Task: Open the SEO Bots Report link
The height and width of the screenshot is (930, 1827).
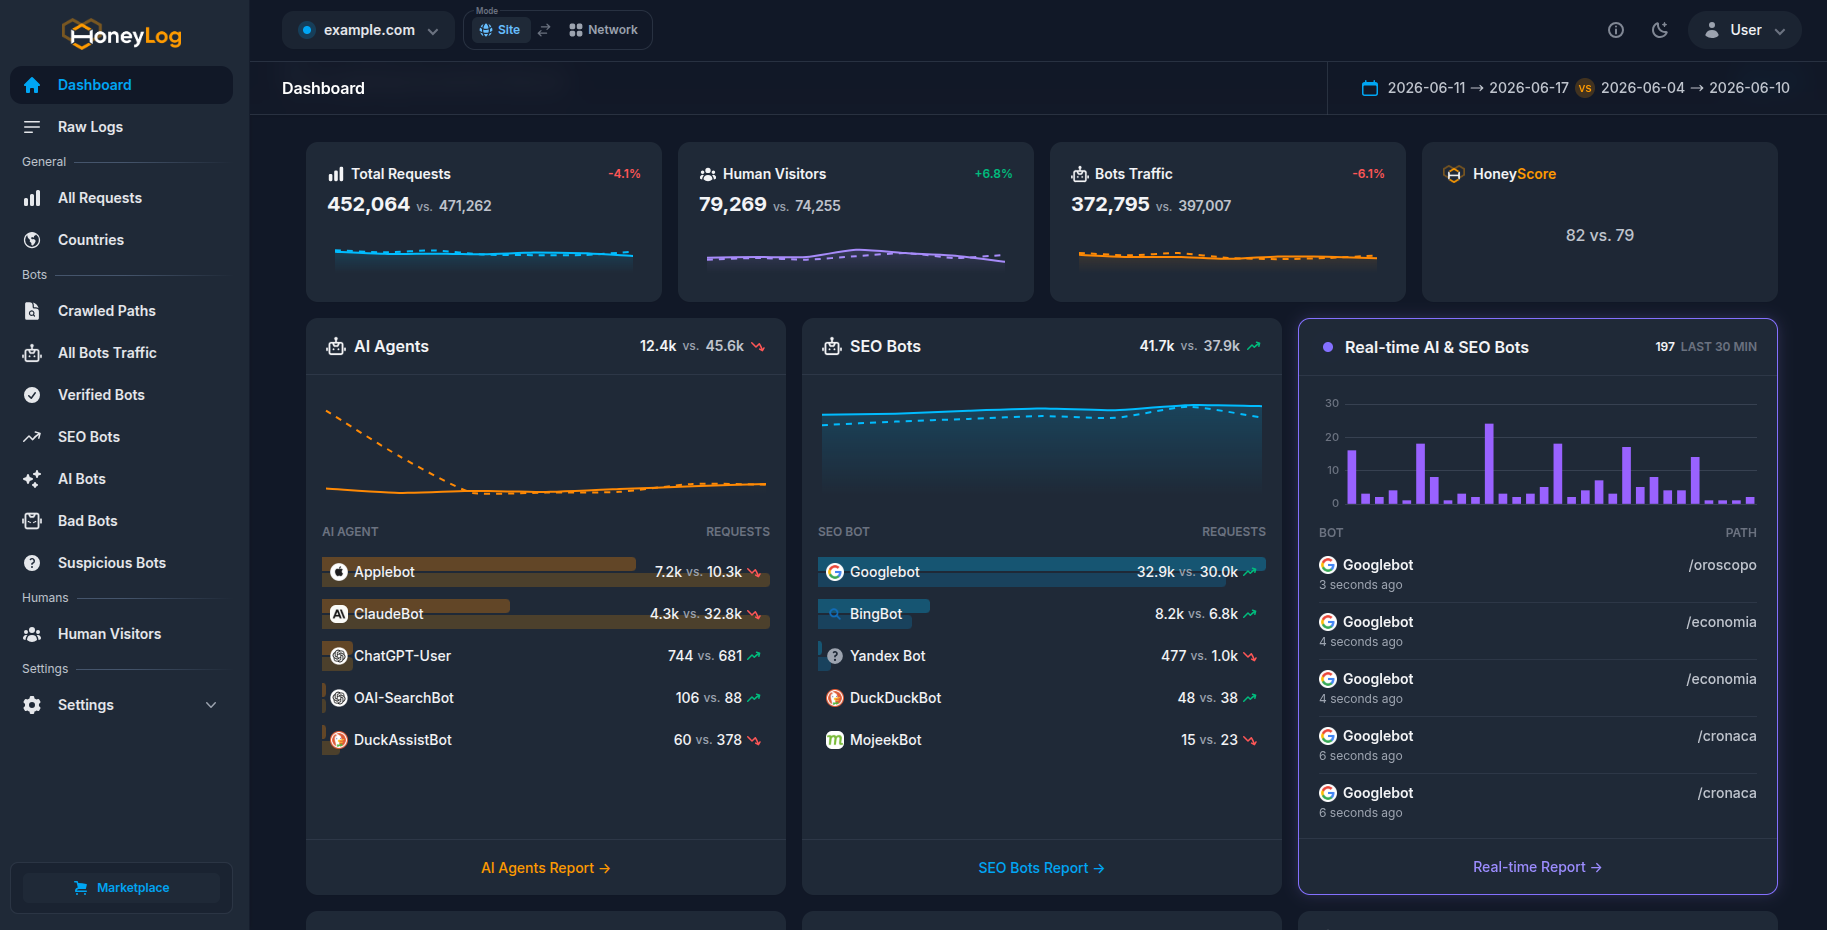Action: click(1041, 868)
